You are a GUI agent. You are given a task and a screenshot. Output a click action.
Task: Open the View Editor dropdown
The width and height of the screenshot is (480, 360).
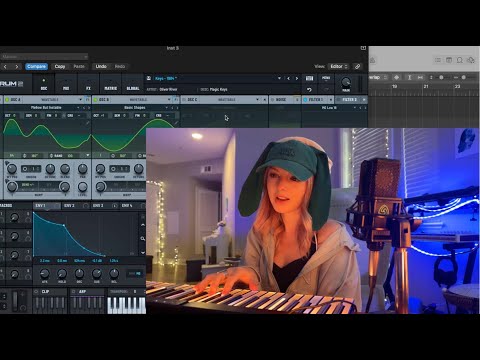[338, 67]
